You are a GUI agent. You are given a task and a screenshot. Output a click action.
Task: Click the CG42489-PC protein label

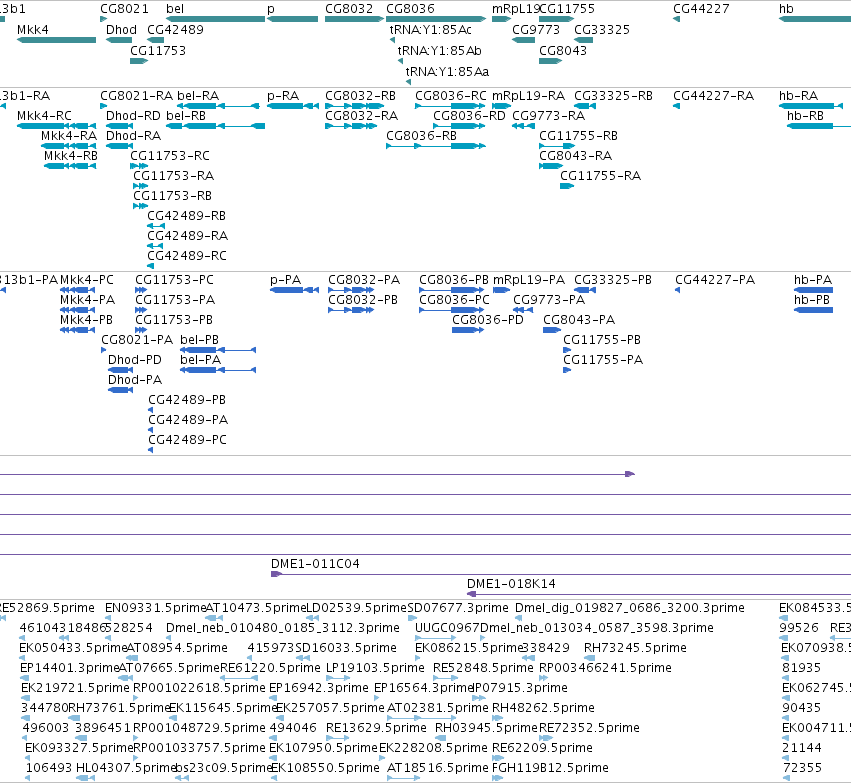click(187, 440)
